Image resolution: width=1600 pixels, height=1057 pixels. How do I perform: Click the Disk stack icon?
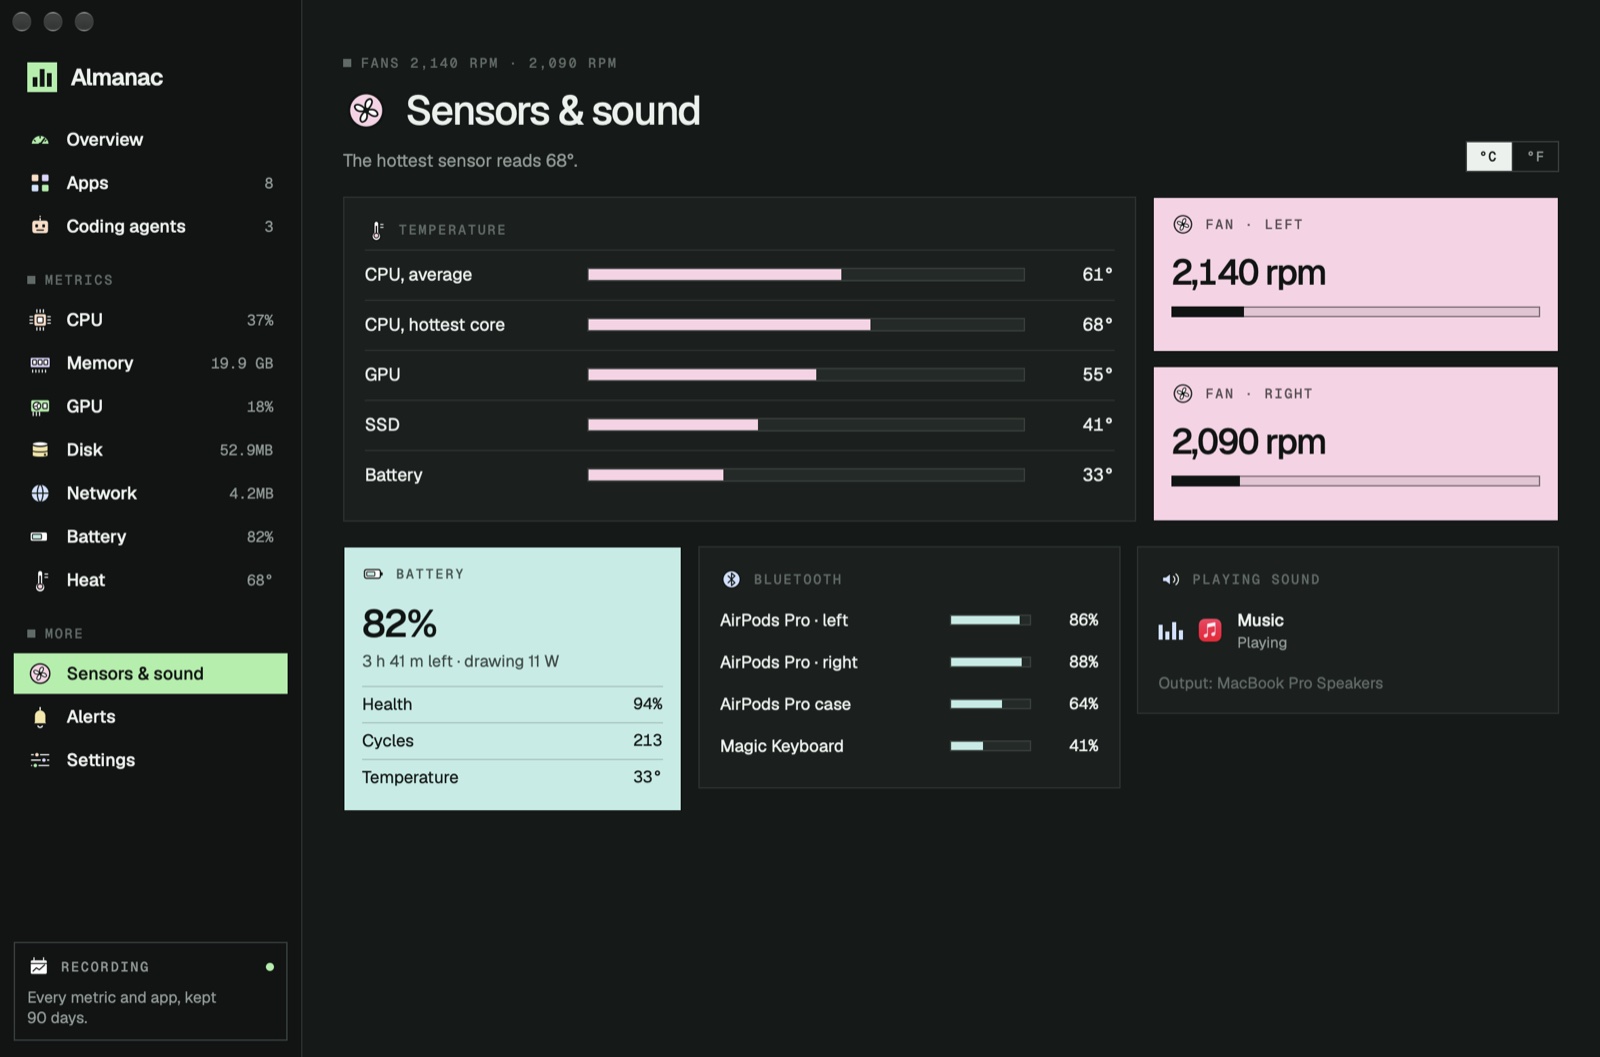point(40,450)
